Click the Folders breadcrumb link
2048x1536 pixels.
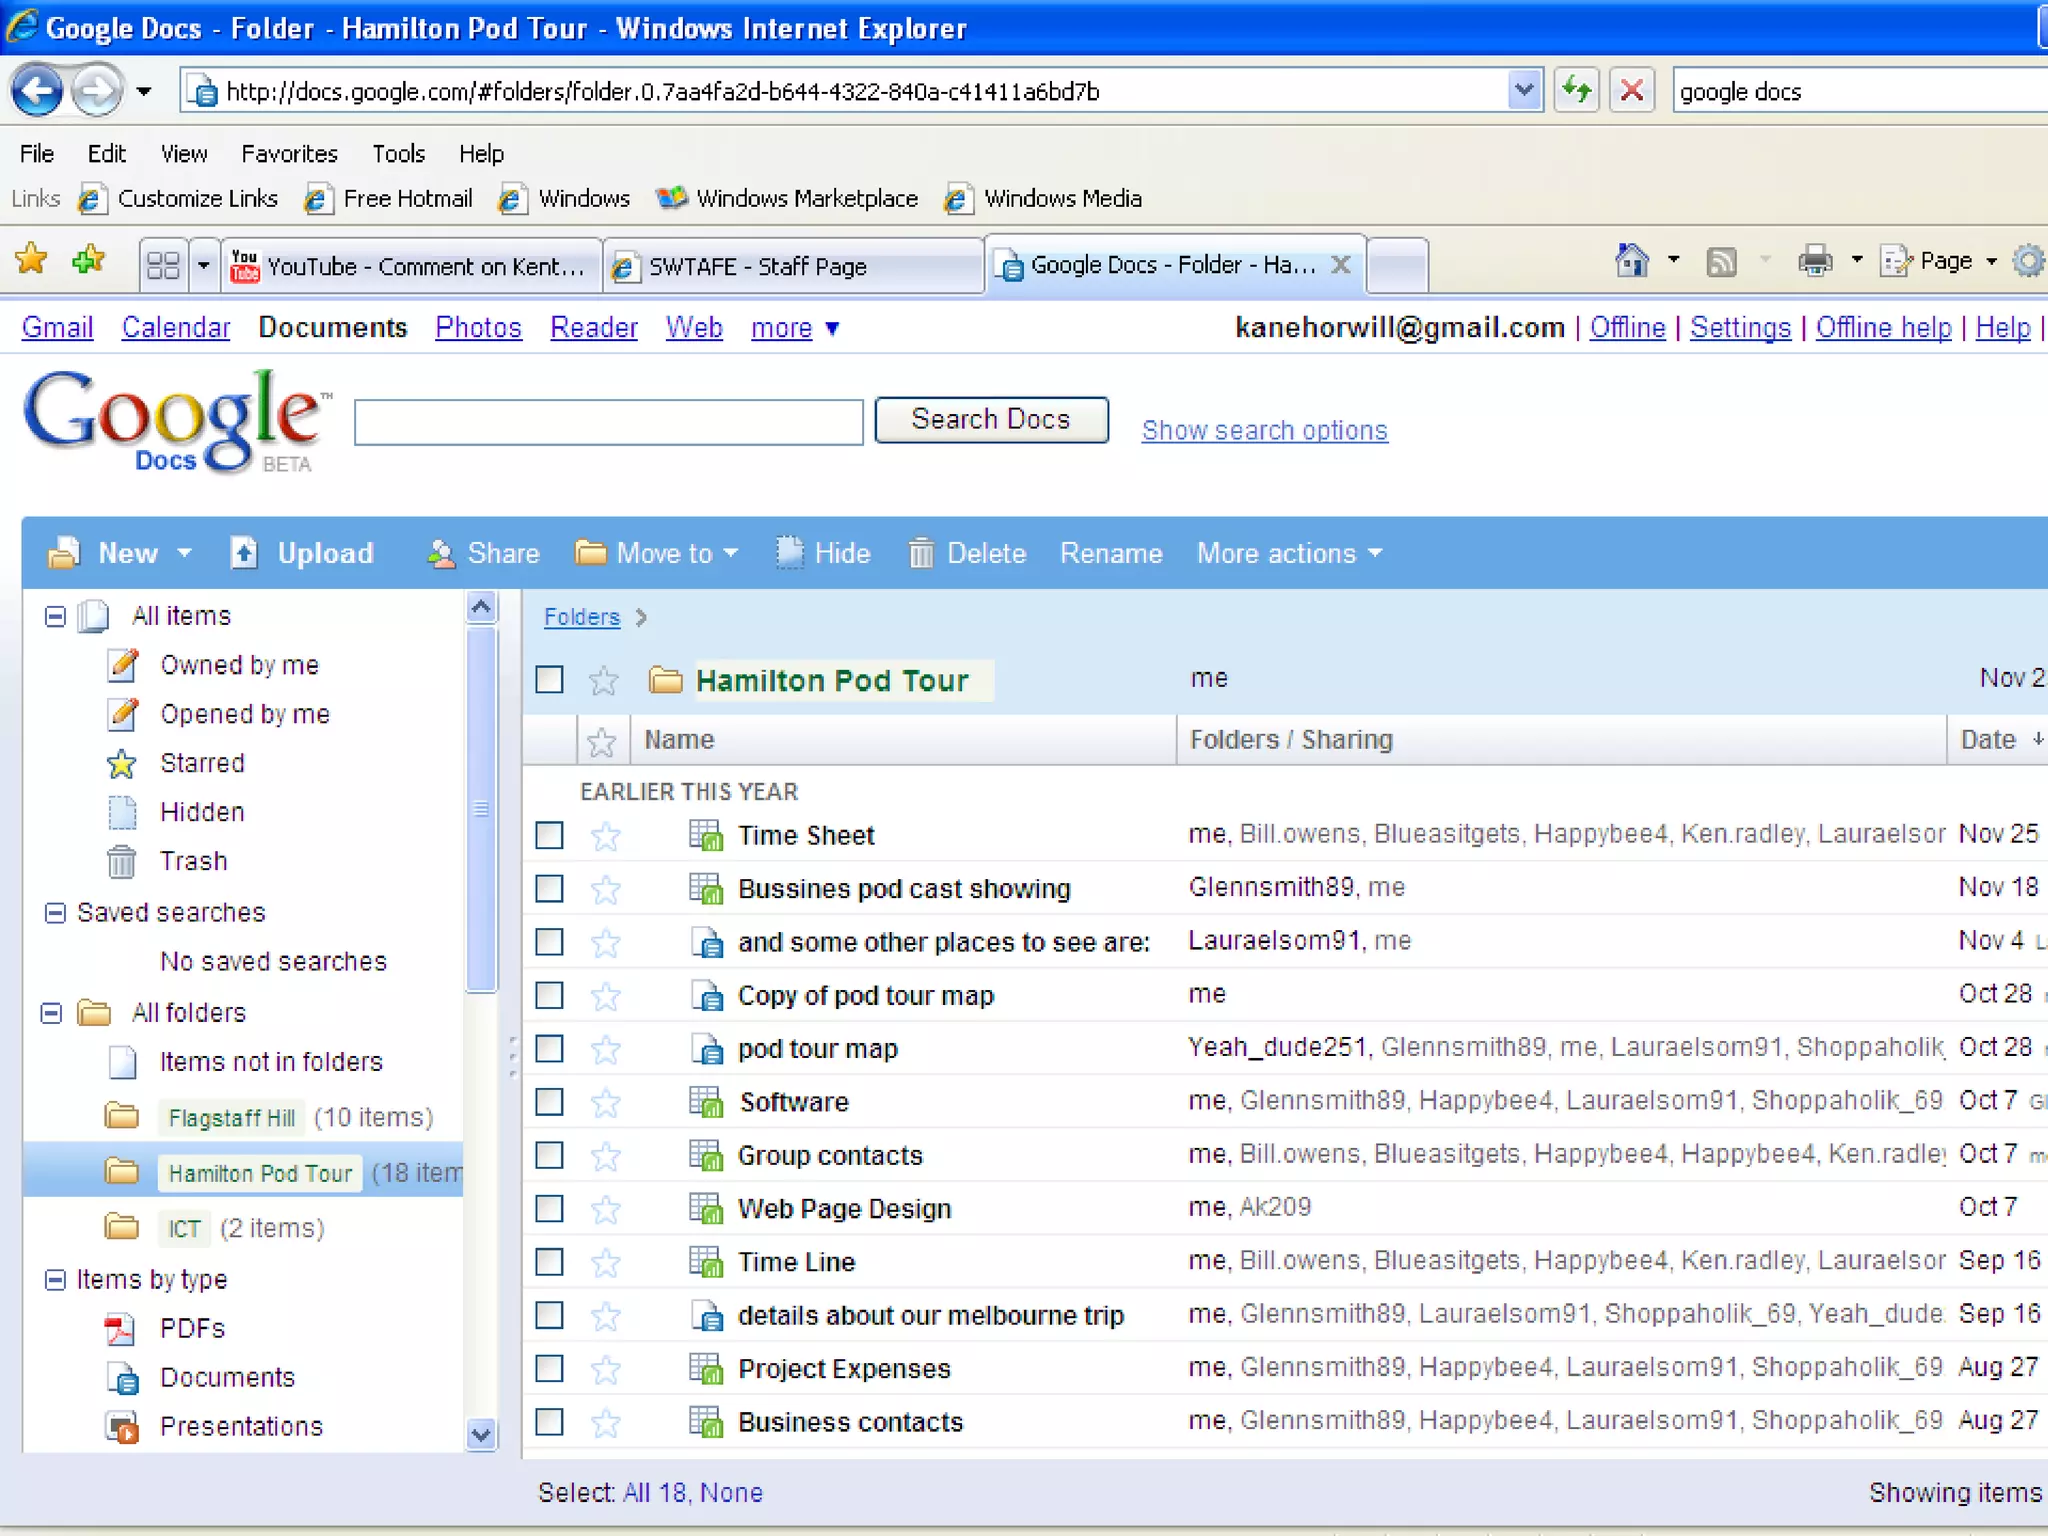[x=582, y=617]
